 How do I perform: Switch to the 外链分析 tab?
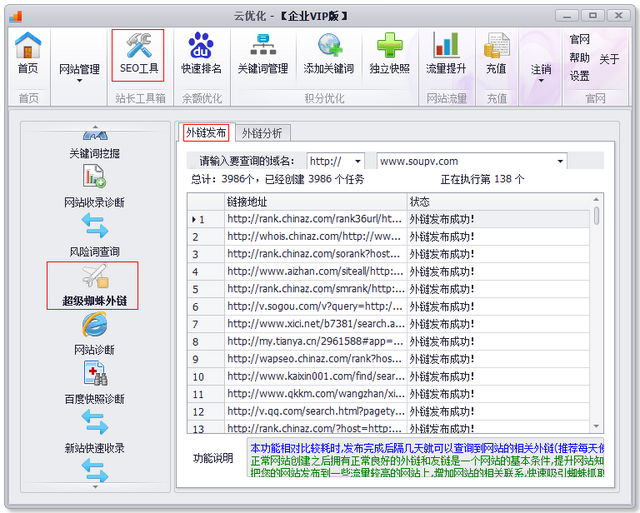[262, 133]
